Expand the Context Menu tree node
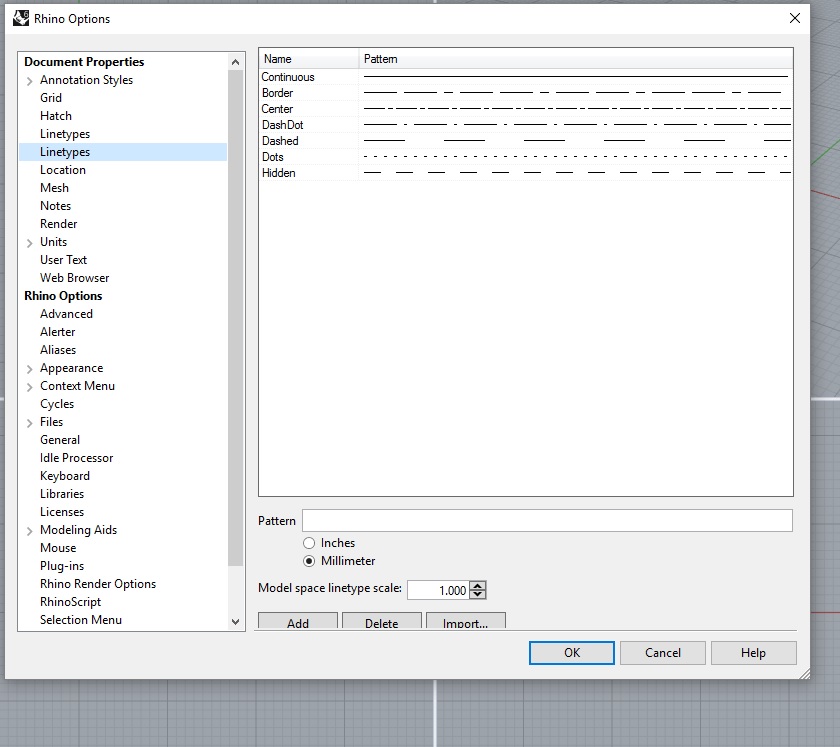The image size is (840, 747). [29, 387]
